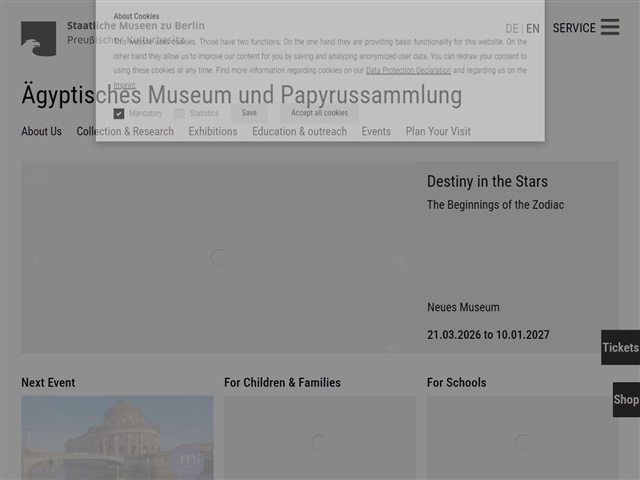
Task: Click the Shop side button
Action: point(626,400)
